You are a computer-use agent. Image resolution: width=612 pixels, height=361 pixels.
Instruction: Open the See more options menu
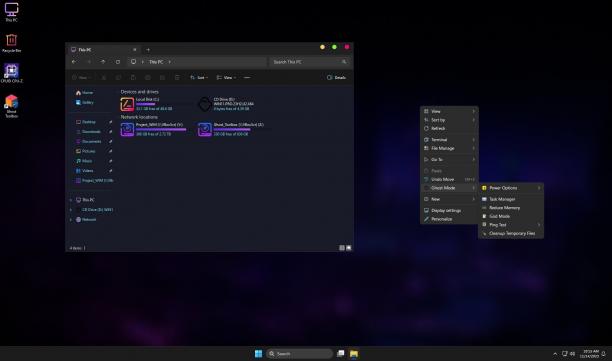[247, 77]
